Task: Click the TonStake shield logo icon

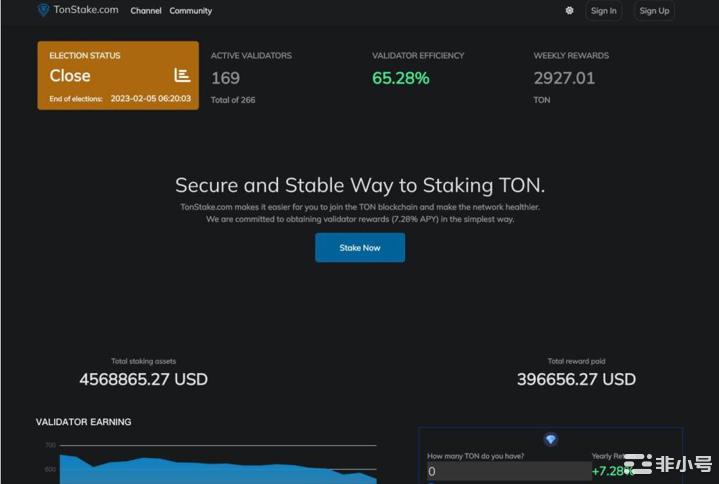Action: tap(43, 10)
